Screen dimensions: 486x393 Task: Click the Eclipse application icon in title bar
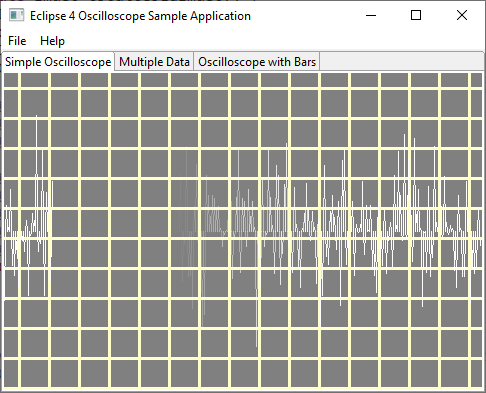[x=16, y=15]
